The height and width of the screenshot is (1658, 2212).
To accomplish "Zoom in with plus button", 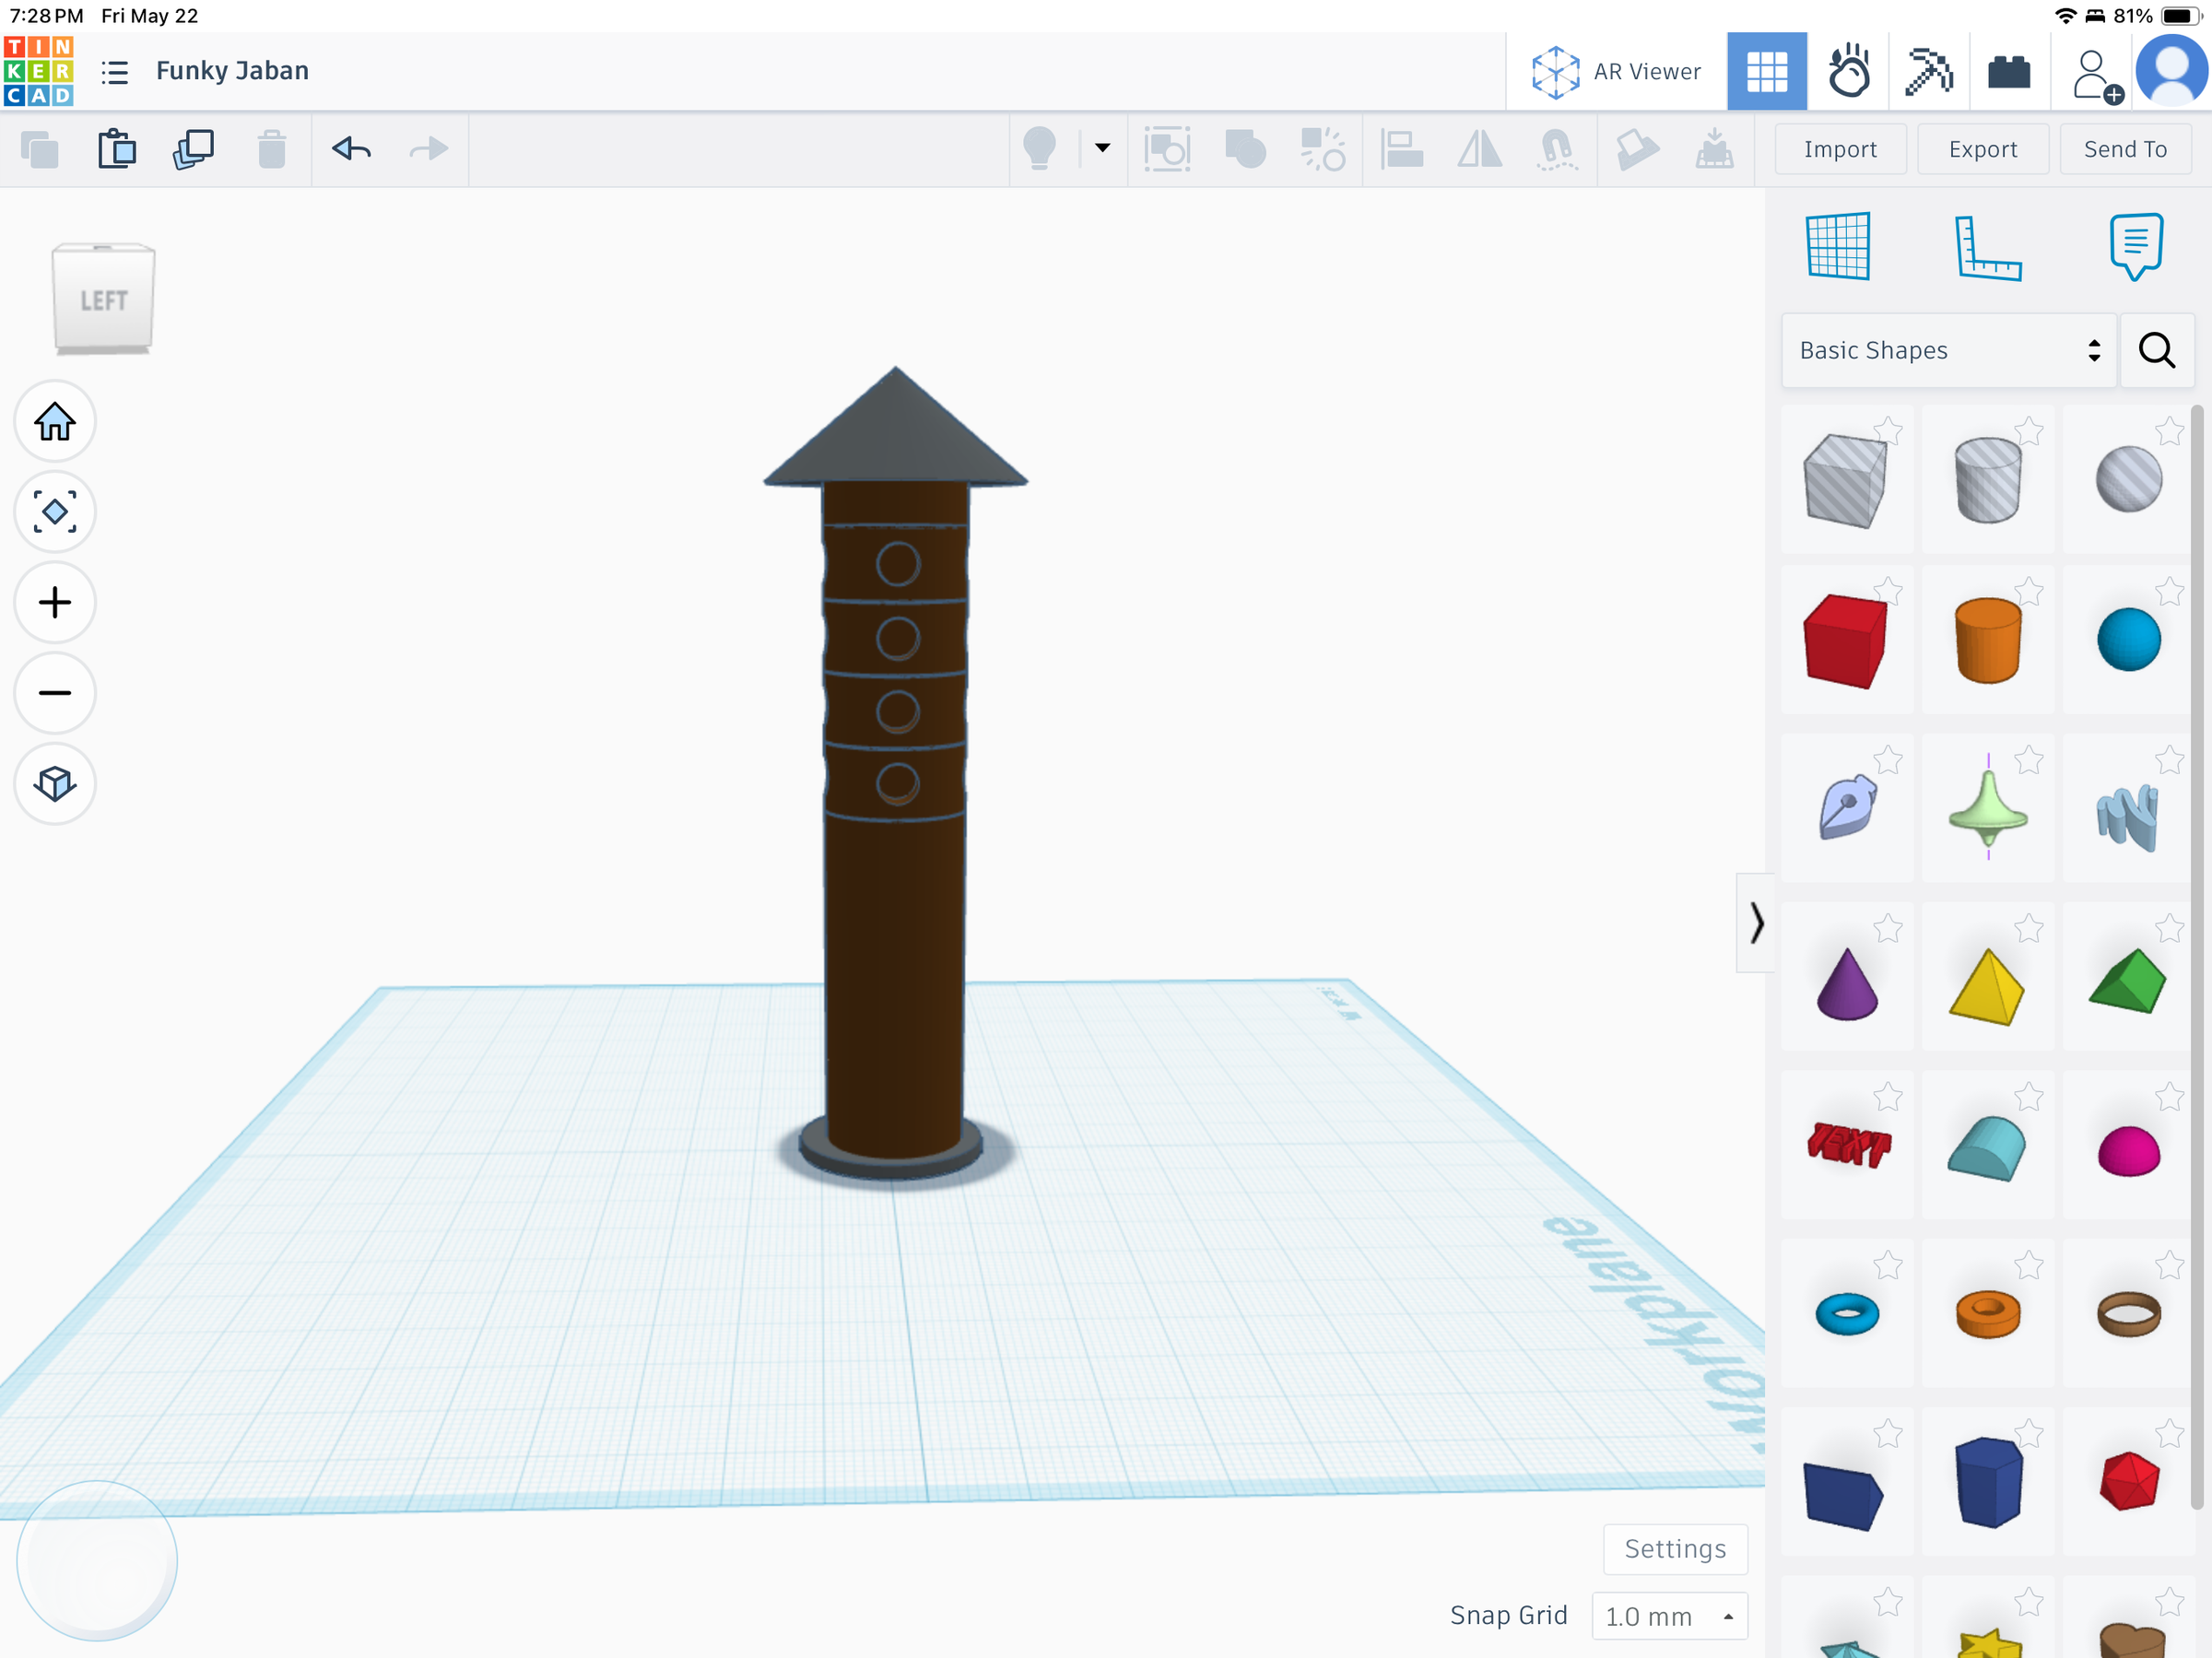I will pyautogui.click(x=55, y=602).
